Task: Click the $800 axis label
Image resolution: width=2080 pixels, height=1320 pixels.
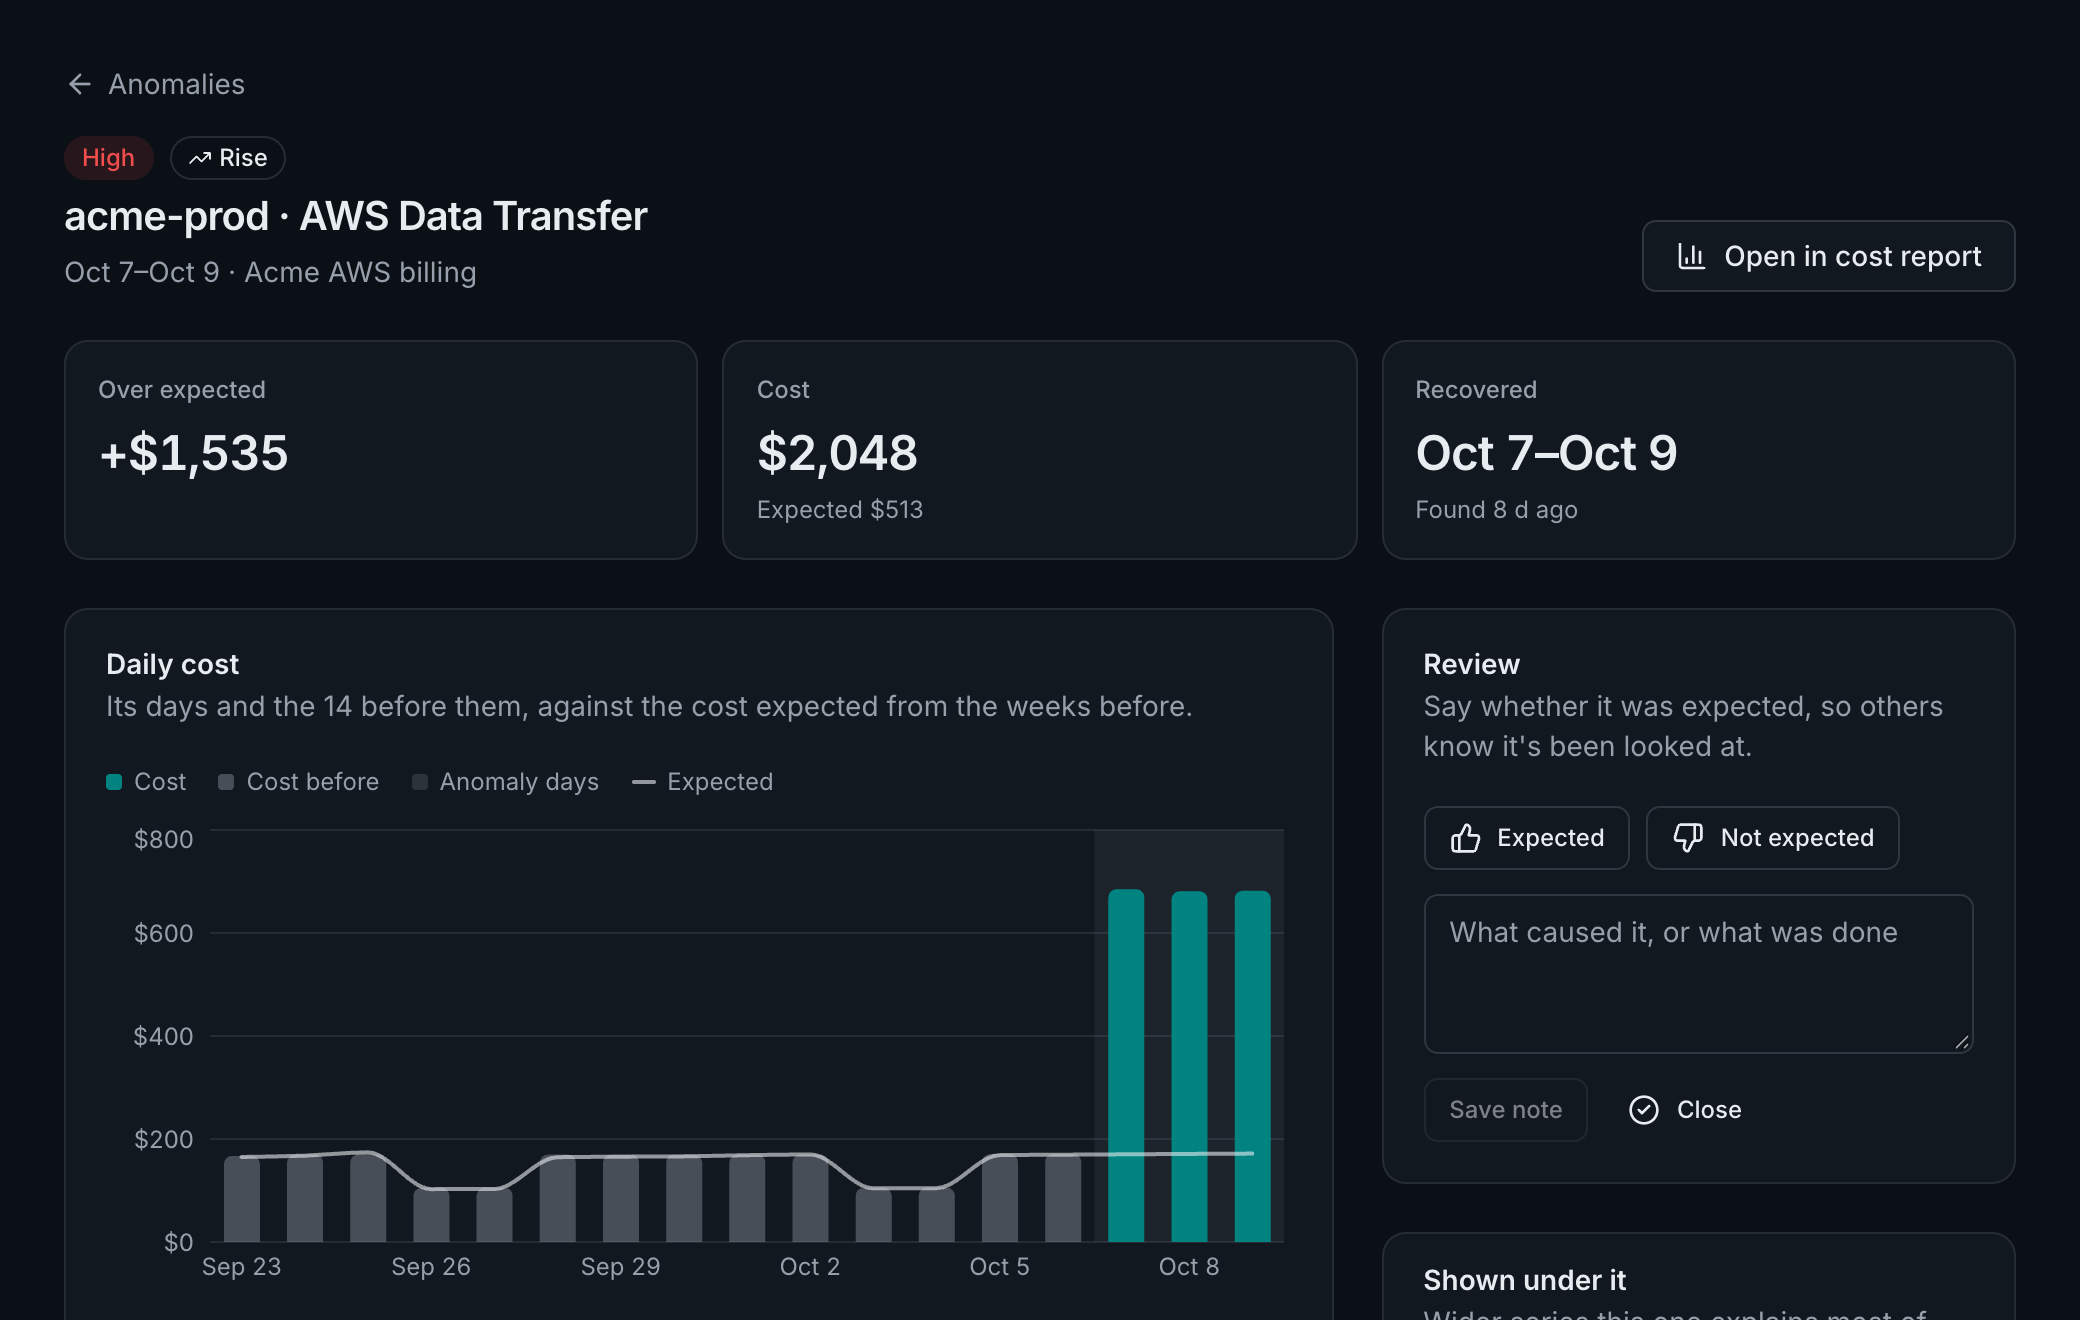Action: tap(163, 839)
